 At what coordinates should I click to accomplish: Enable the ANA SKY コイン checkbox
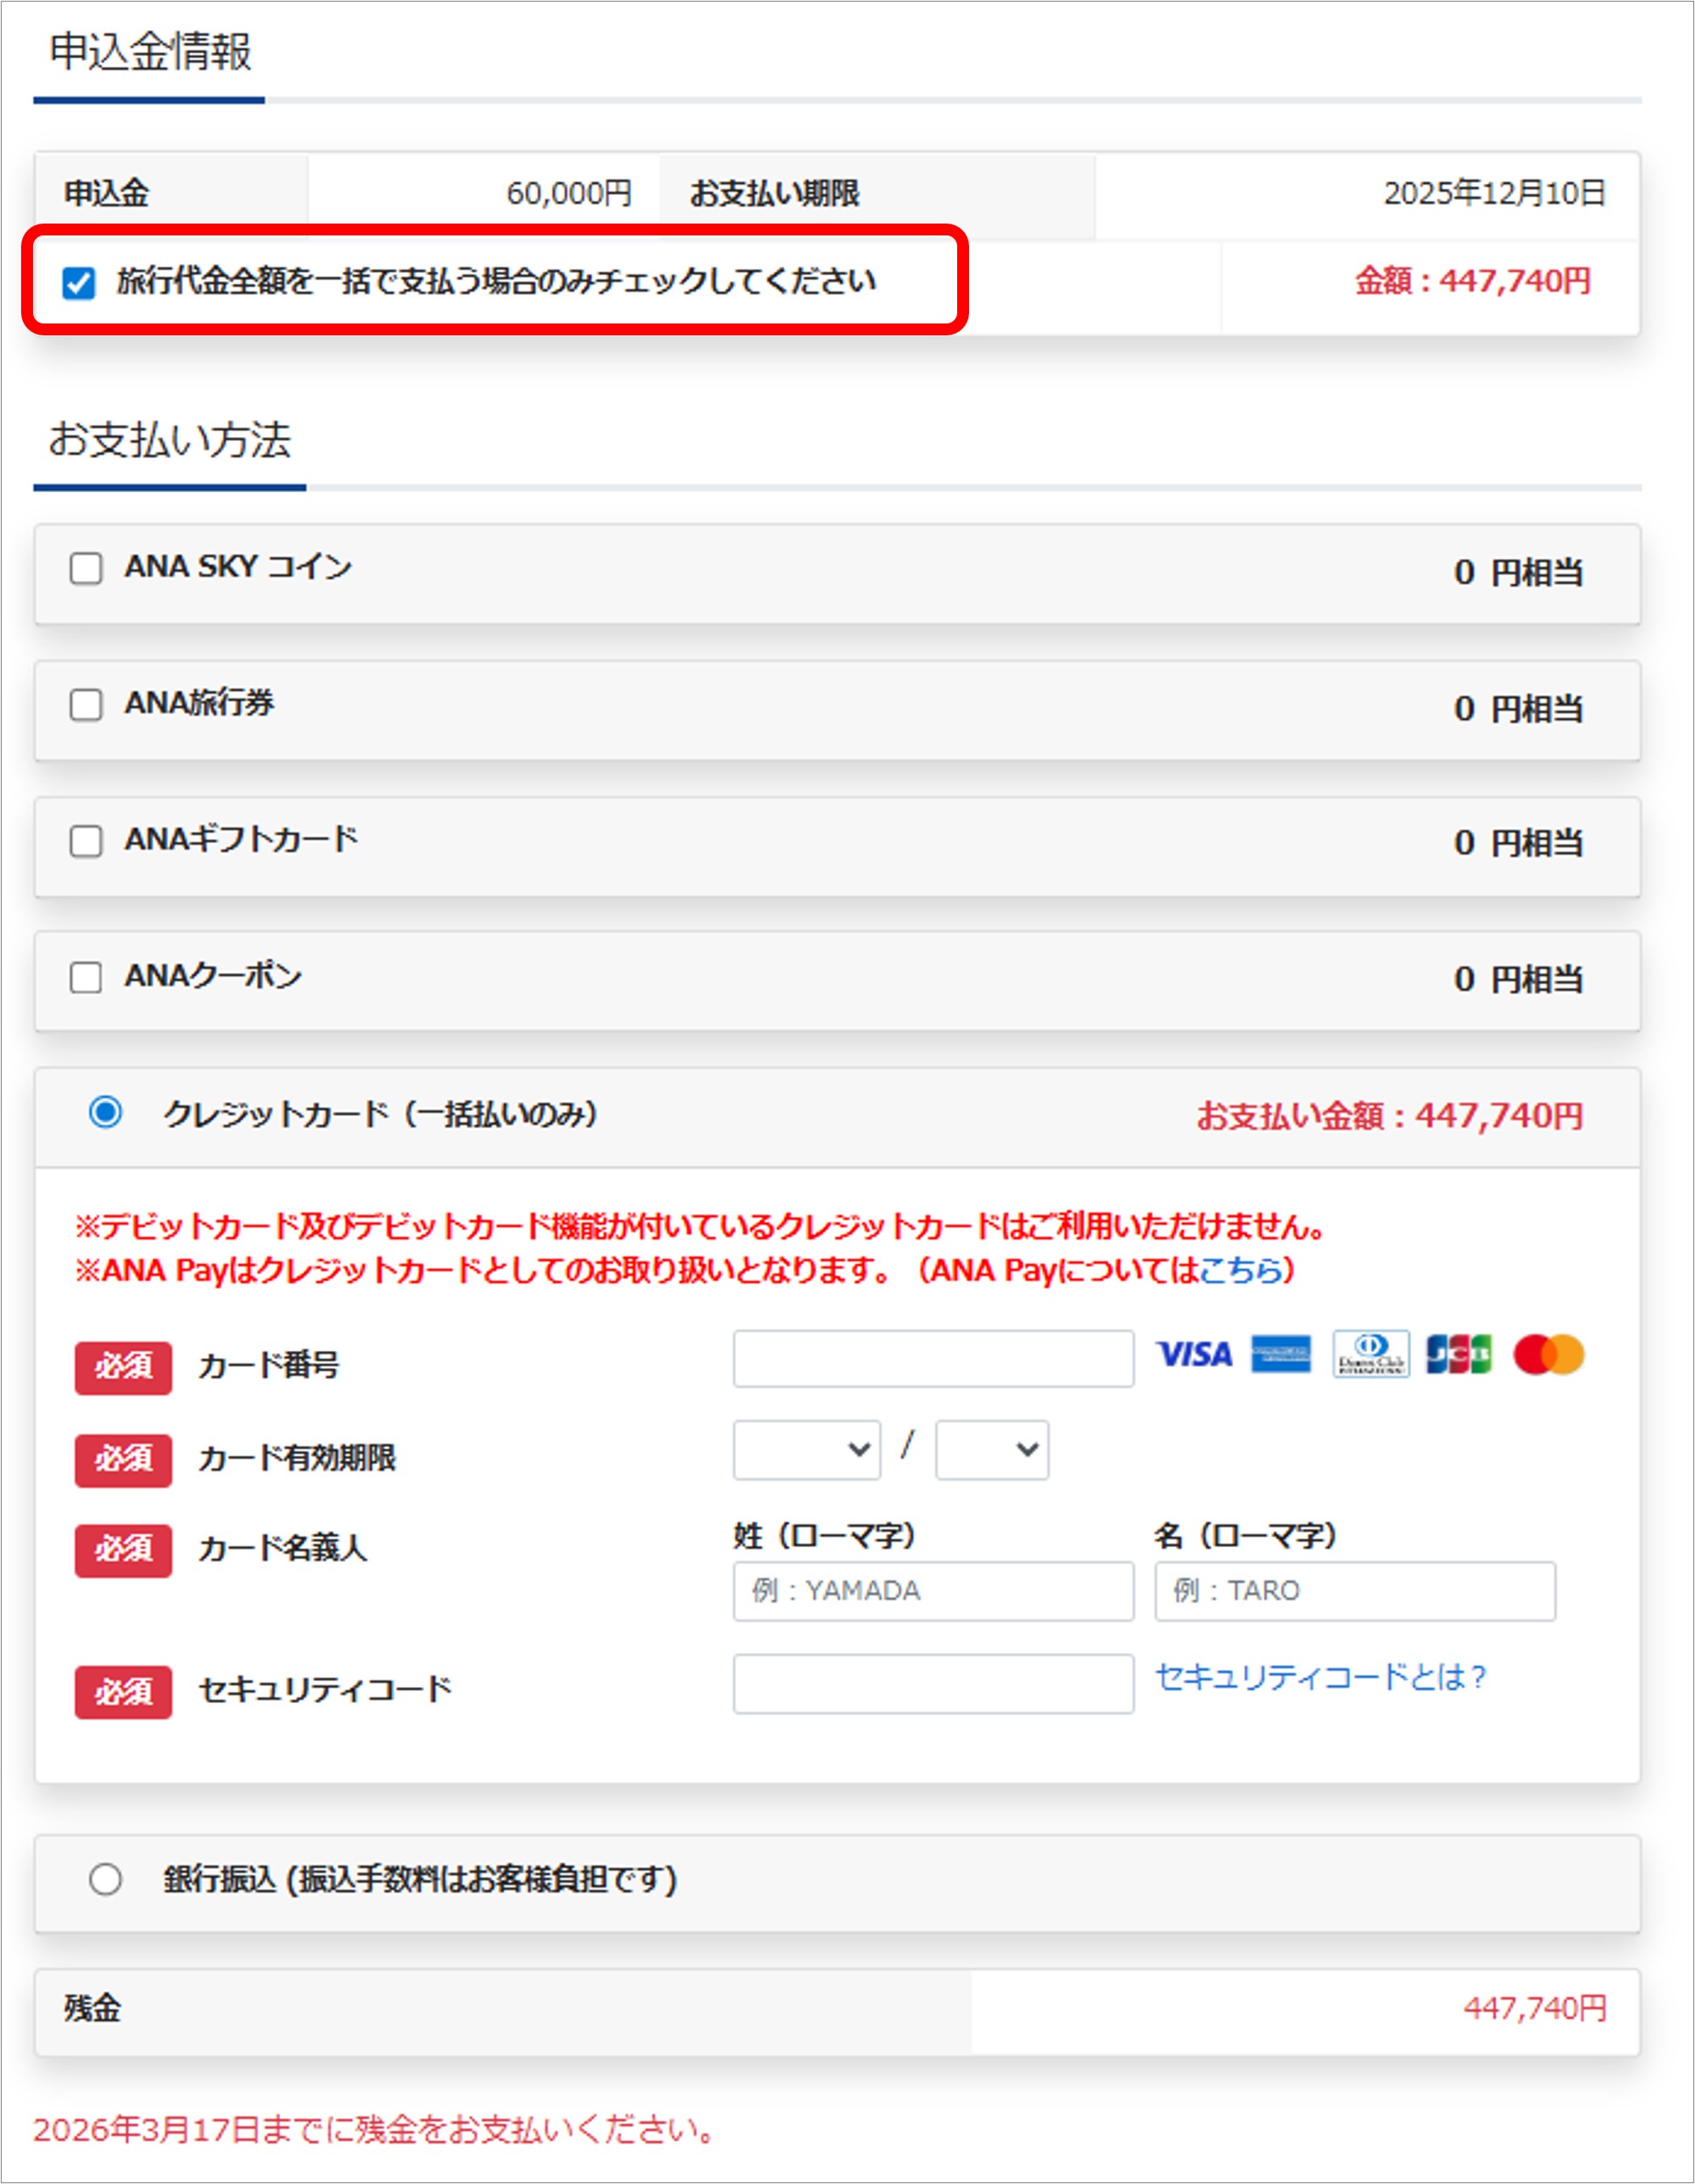click(x=86, y=568)
